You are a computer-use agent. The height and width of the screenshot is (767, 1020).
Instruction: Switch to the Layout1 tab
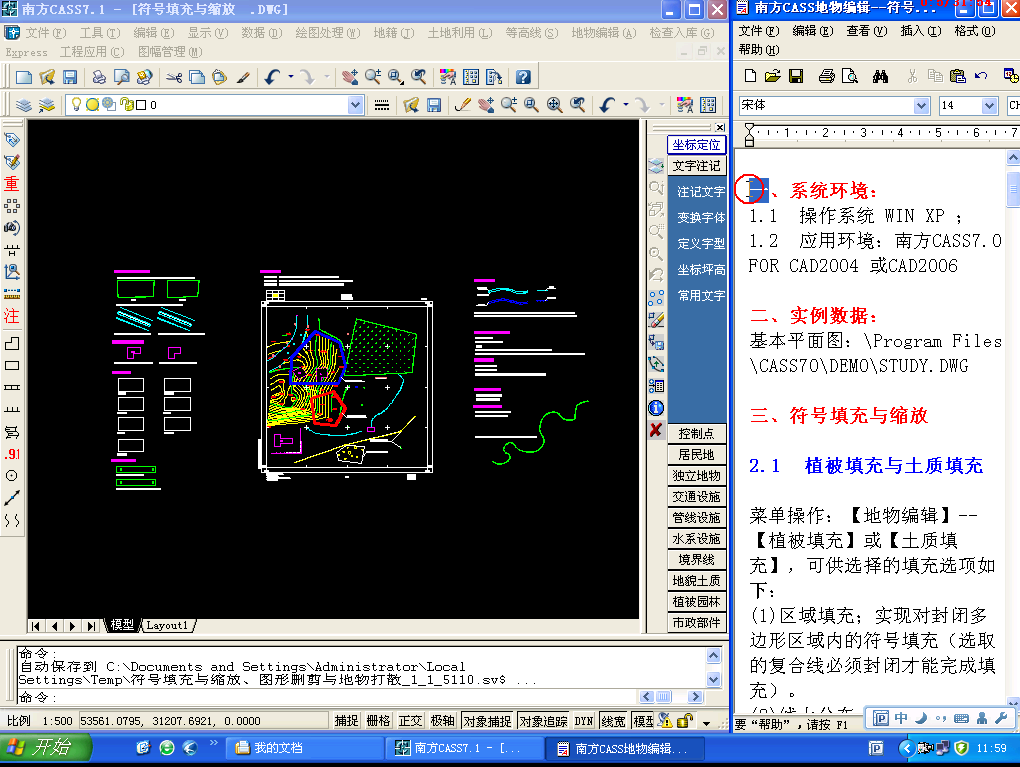coord(167,625)
